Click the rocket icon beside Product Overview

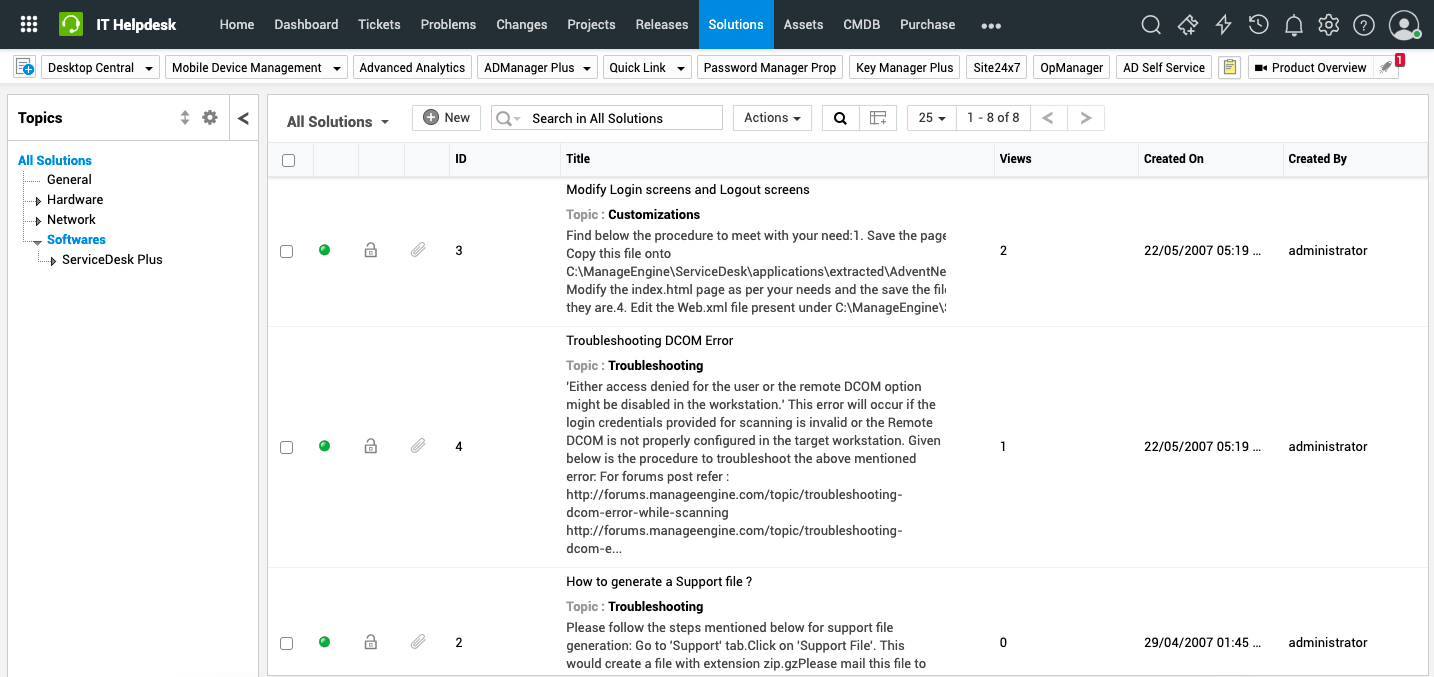pyautogui.click(x=1385, y=67)
